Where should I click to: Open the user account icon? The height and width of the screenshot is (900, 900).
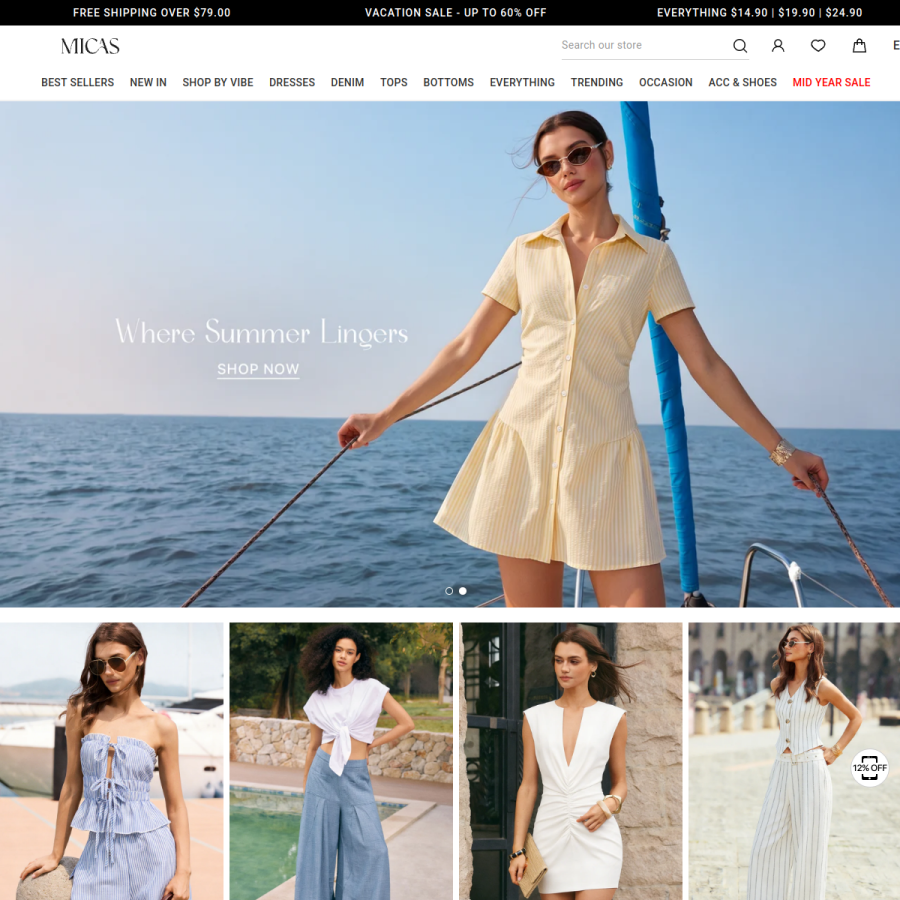pyautogui.click(x=778, y=45)
